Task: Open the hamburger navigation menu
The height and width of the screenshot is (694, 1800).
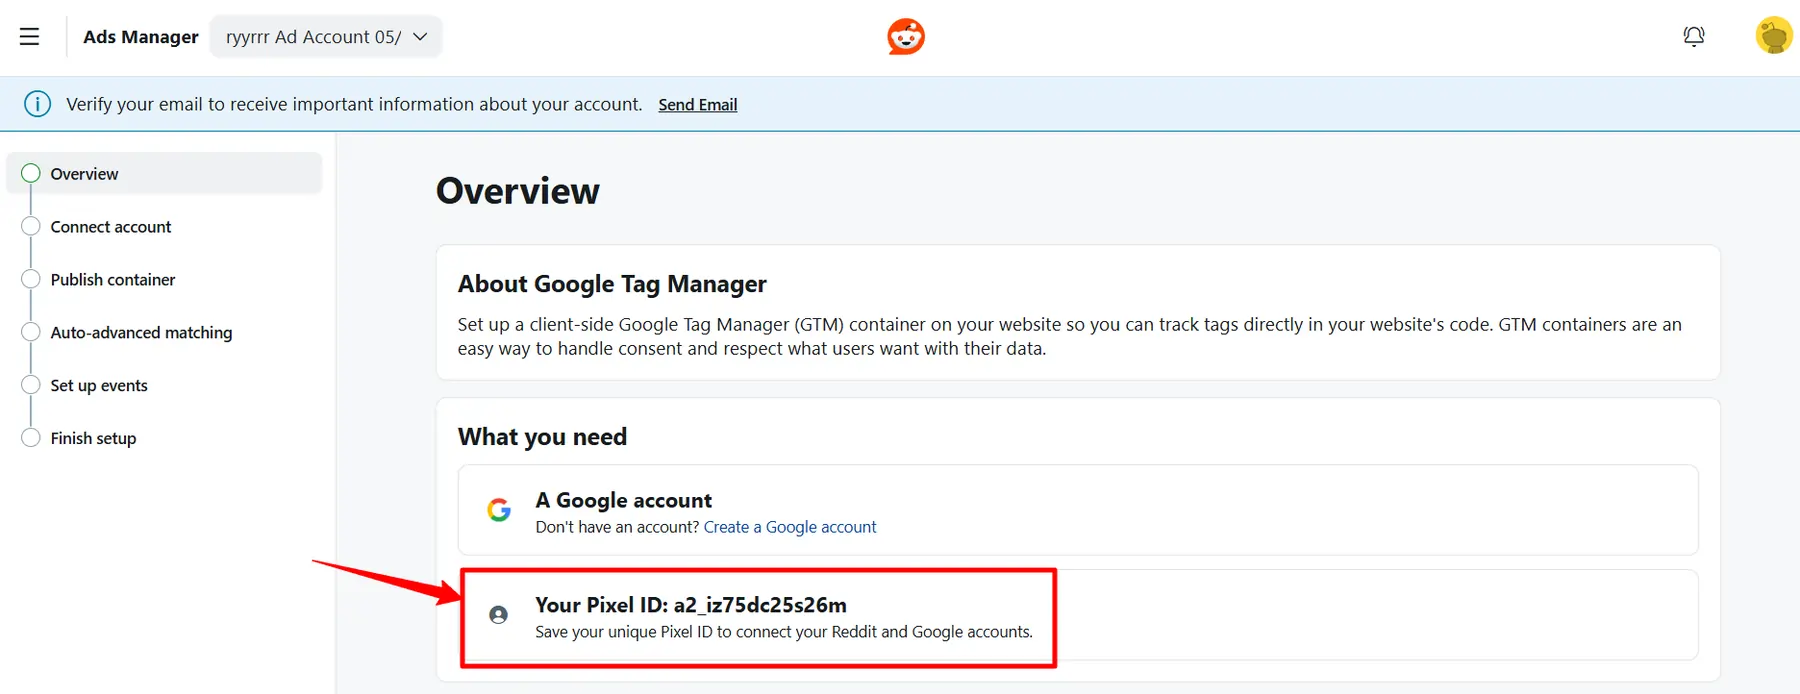Action: [x=30, y=37]
